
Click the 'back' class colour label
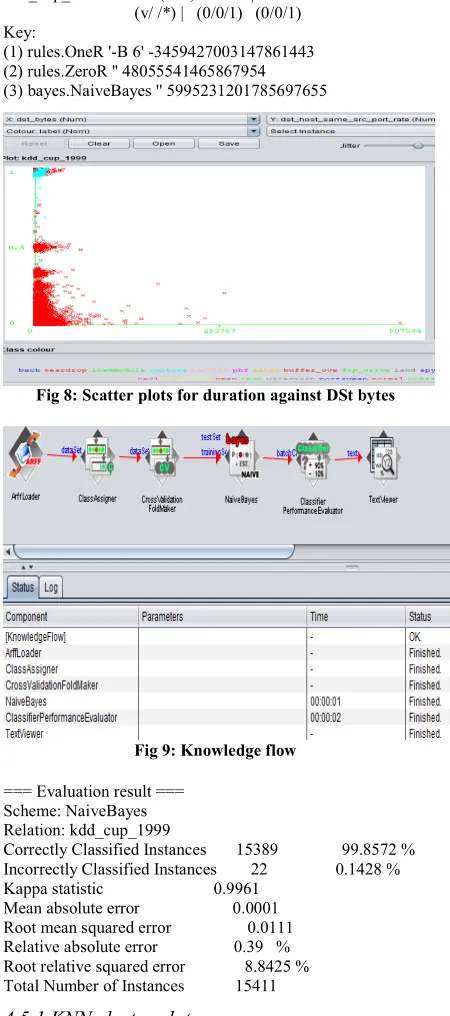(31, 370)
